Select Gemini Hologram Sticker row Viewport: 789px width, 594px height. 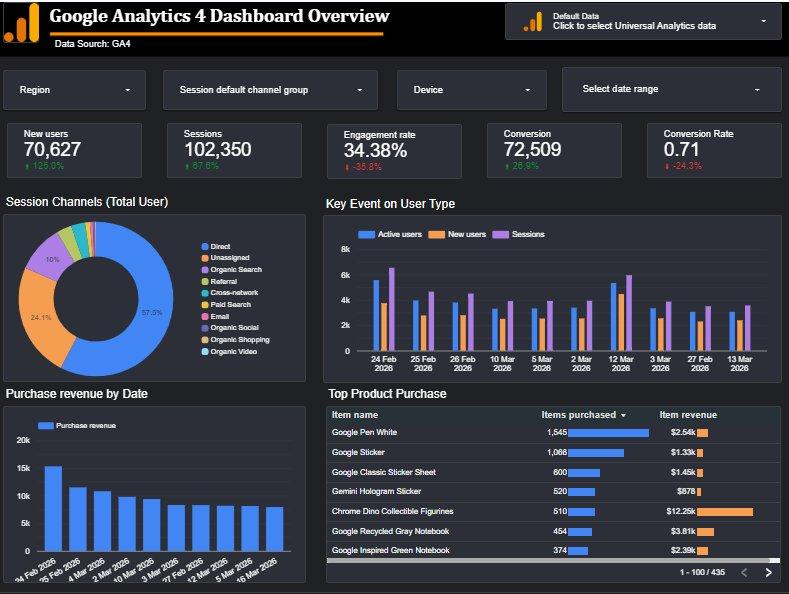(x=554, y=492)
